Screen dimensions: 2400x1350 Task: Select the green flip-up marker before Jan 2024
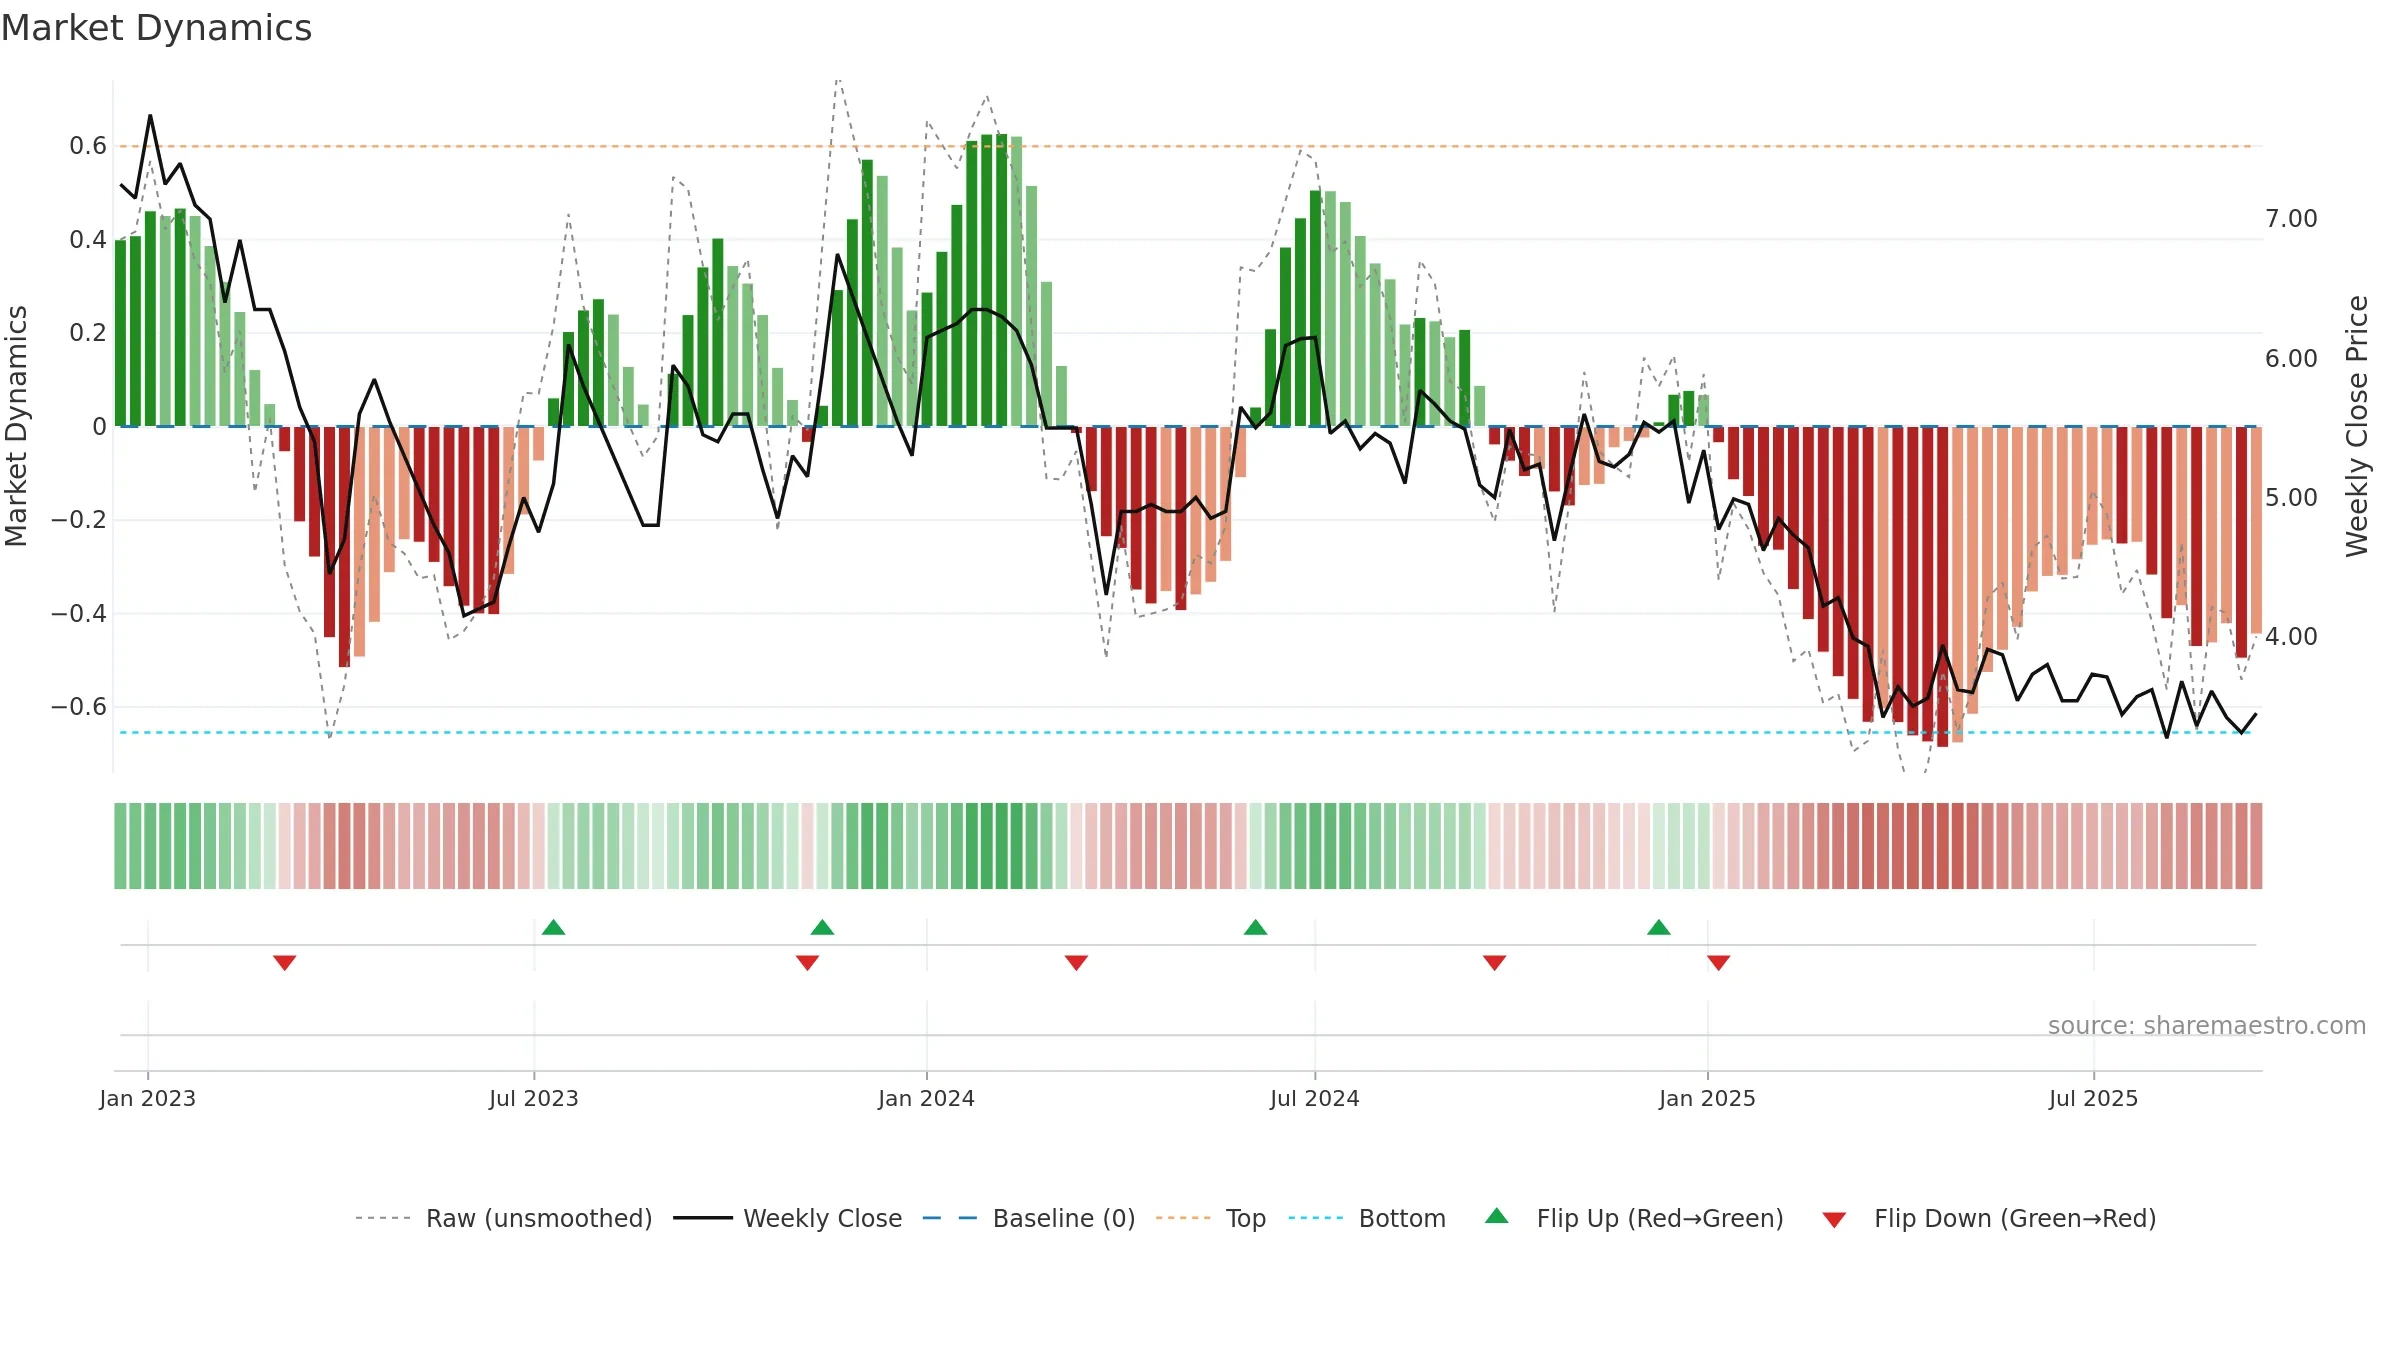click(x=822, y=927)
